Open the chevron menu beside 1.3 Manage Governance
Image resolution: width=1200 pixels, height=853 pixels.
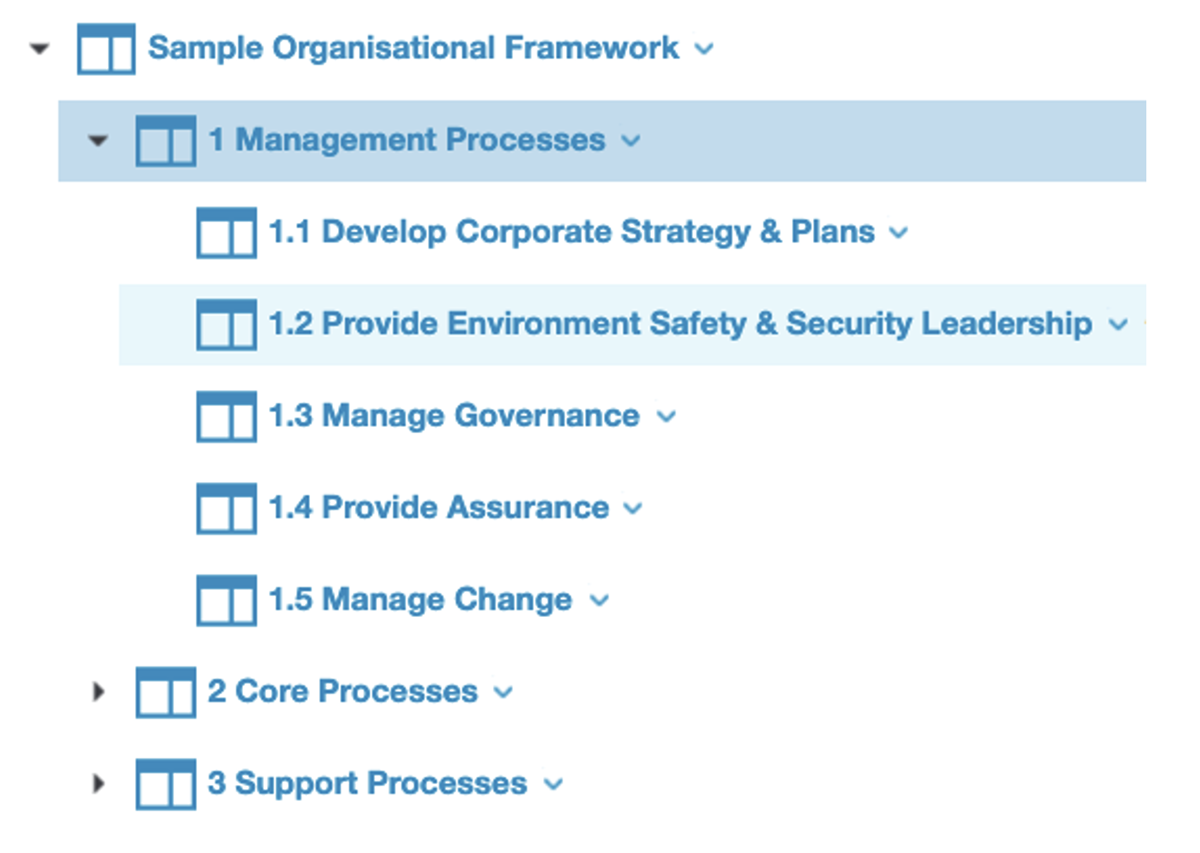click(x=668, y=417)
